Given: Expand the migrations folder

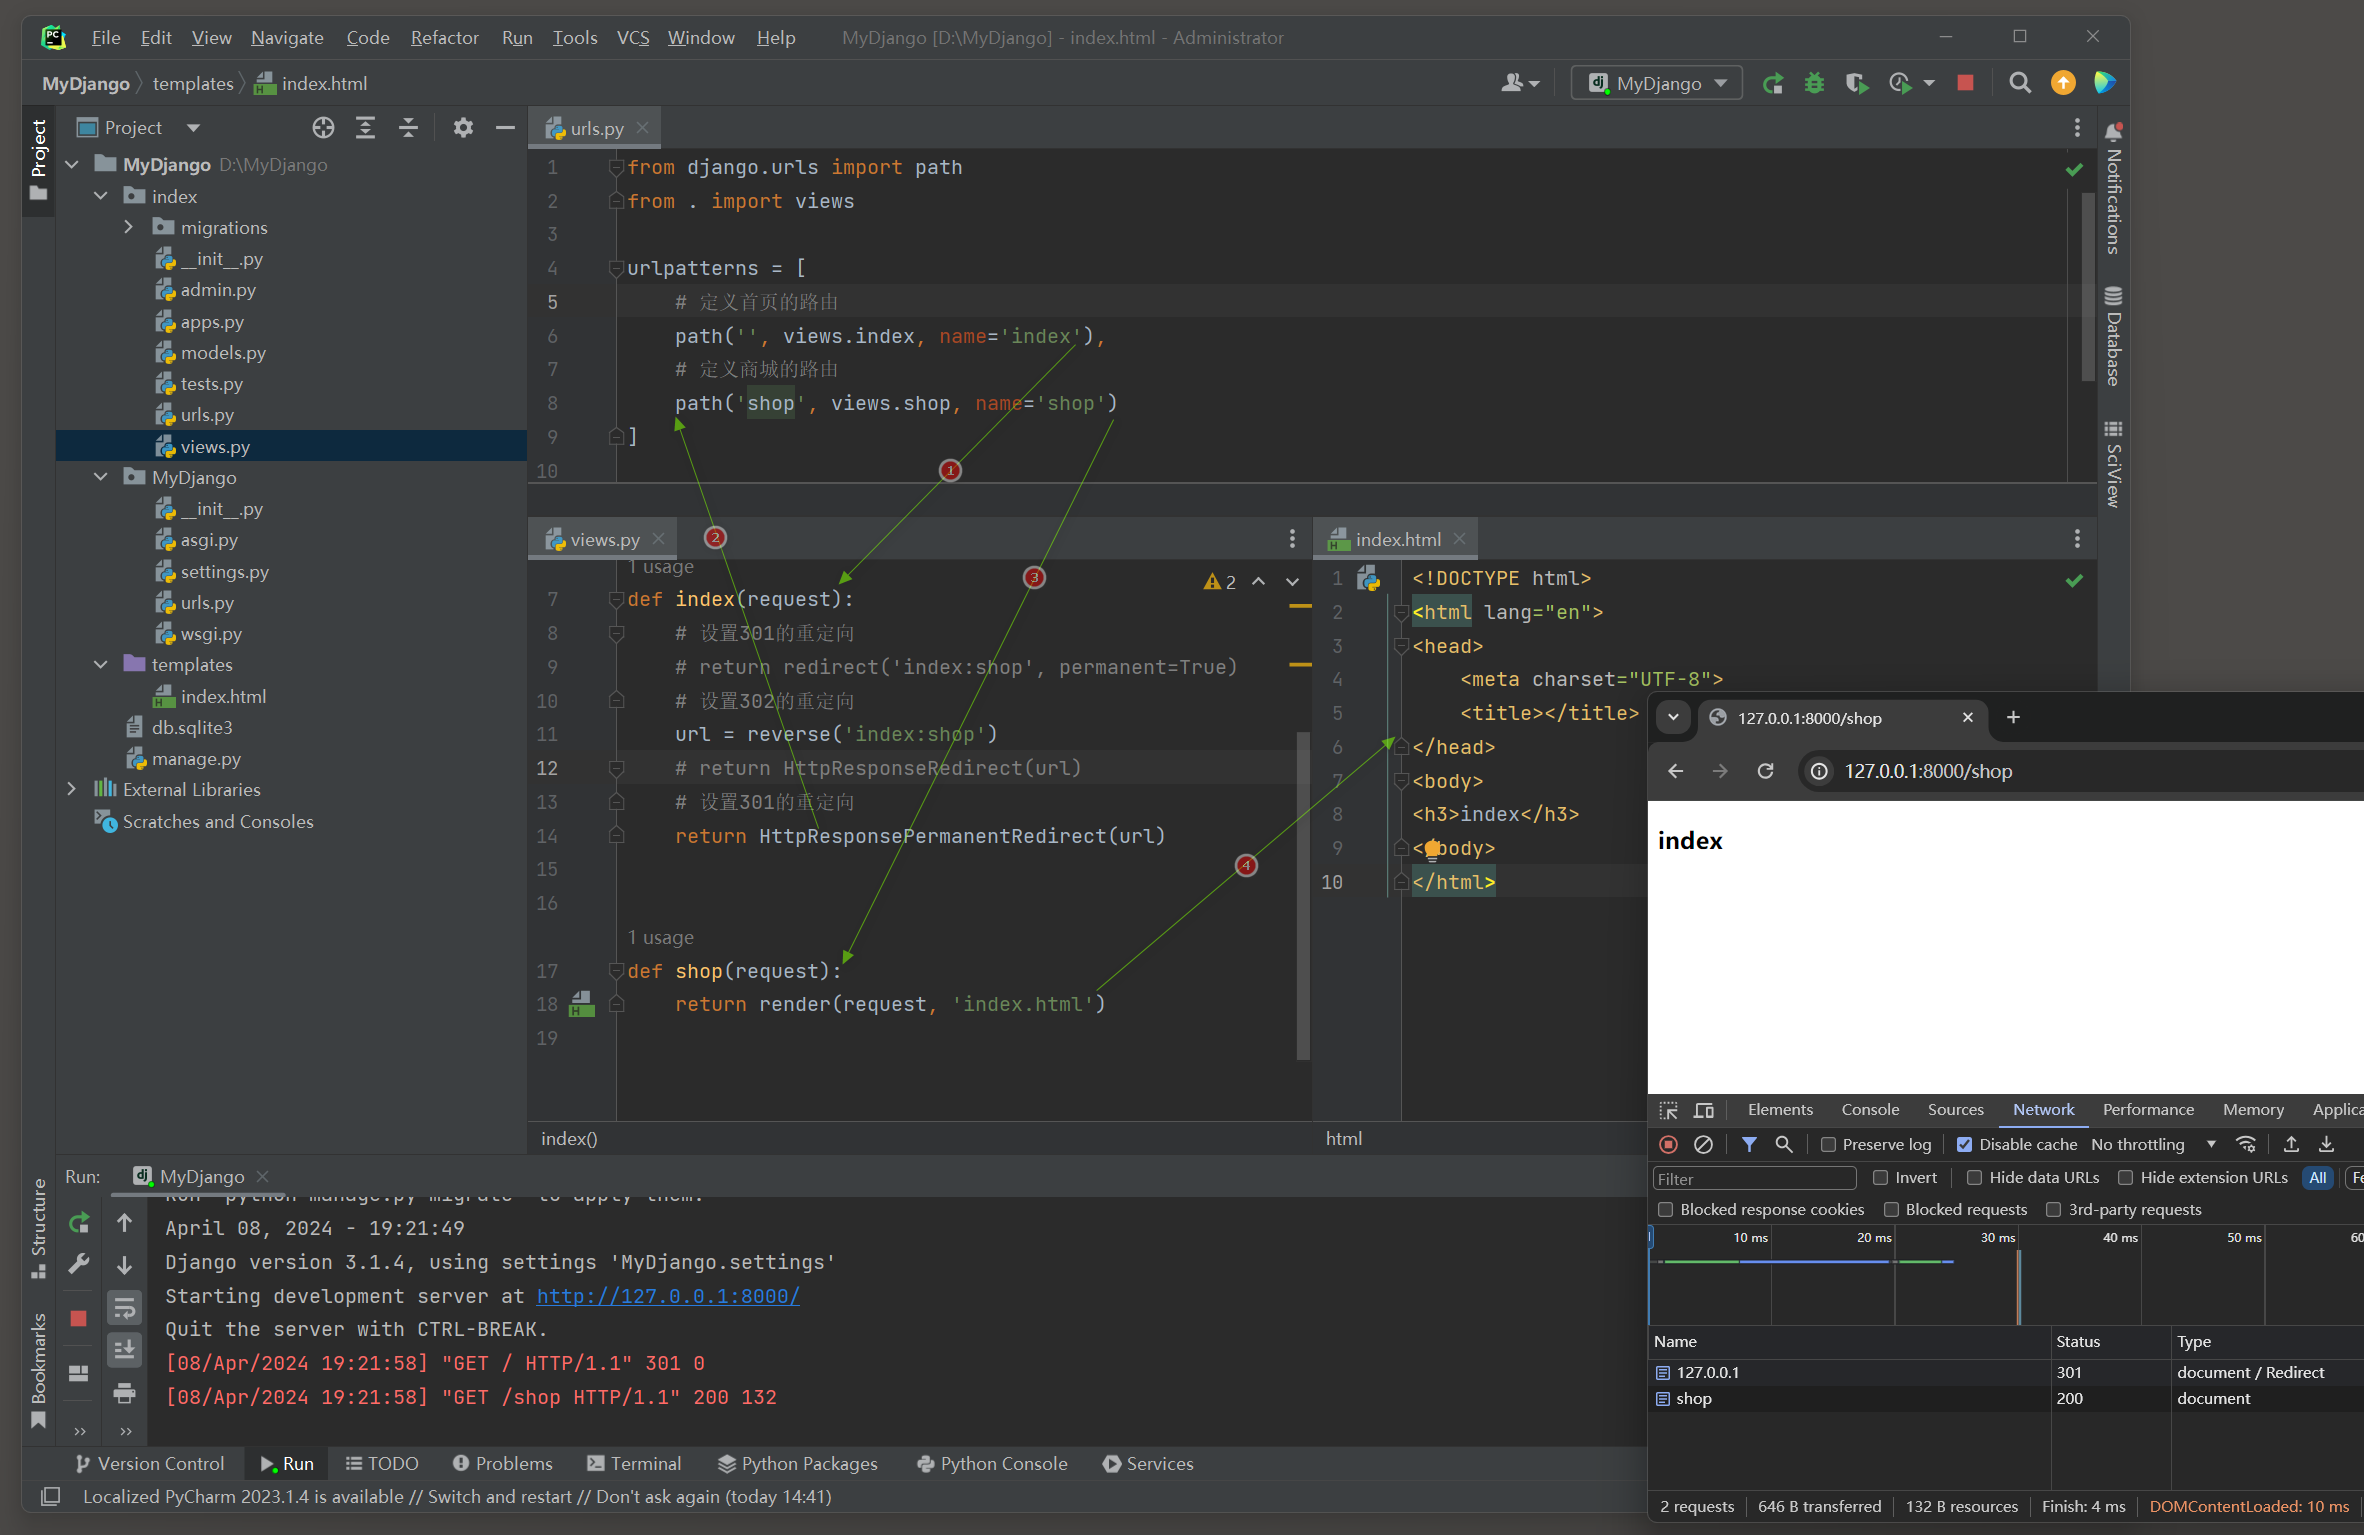Looking at the screenshot, I should [128, 227].
